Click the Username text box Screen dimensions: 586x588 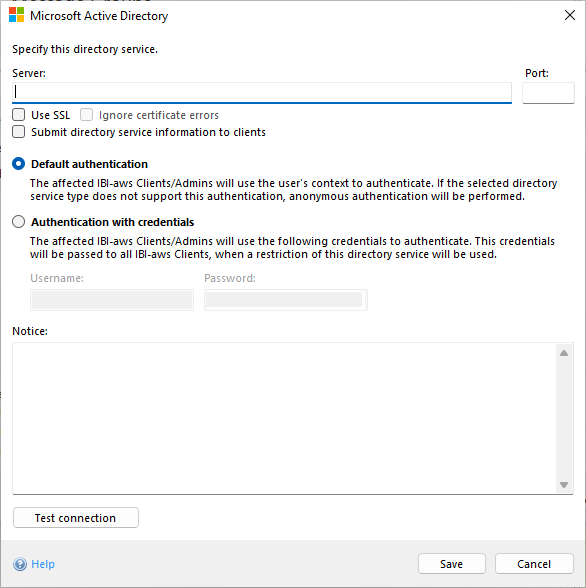pyautogui.click(x=112, y=300)
